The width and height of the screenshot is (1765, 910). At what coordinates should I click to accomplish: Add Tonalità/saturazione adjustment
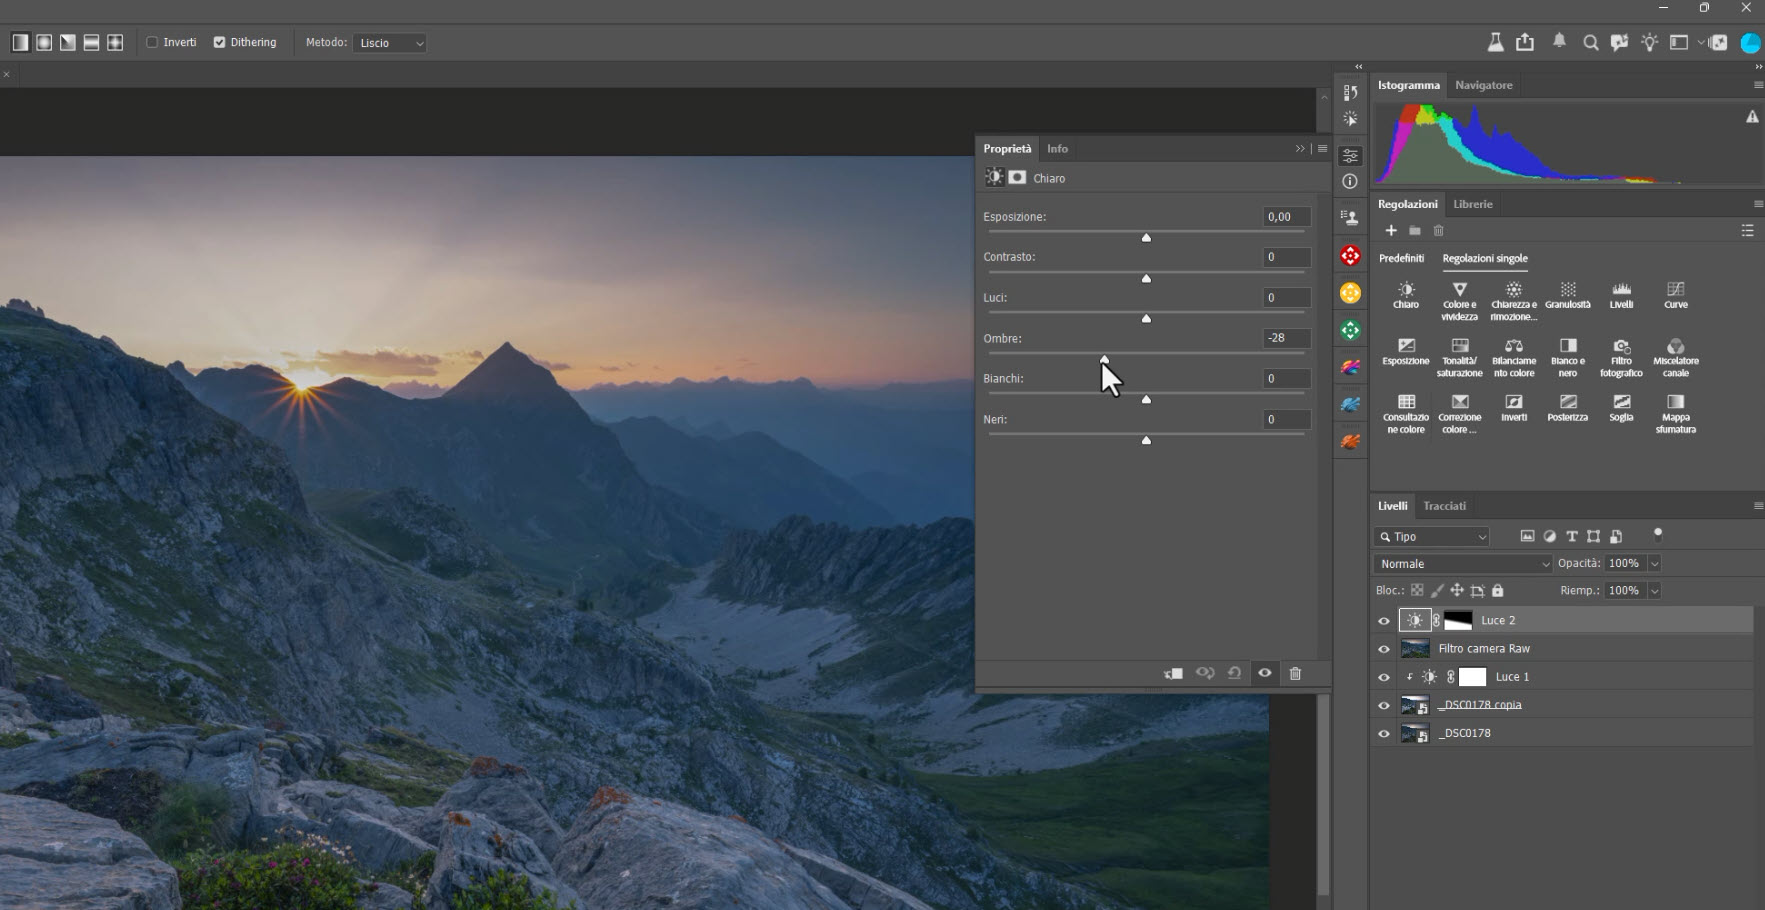click(x=1459, y=357)
